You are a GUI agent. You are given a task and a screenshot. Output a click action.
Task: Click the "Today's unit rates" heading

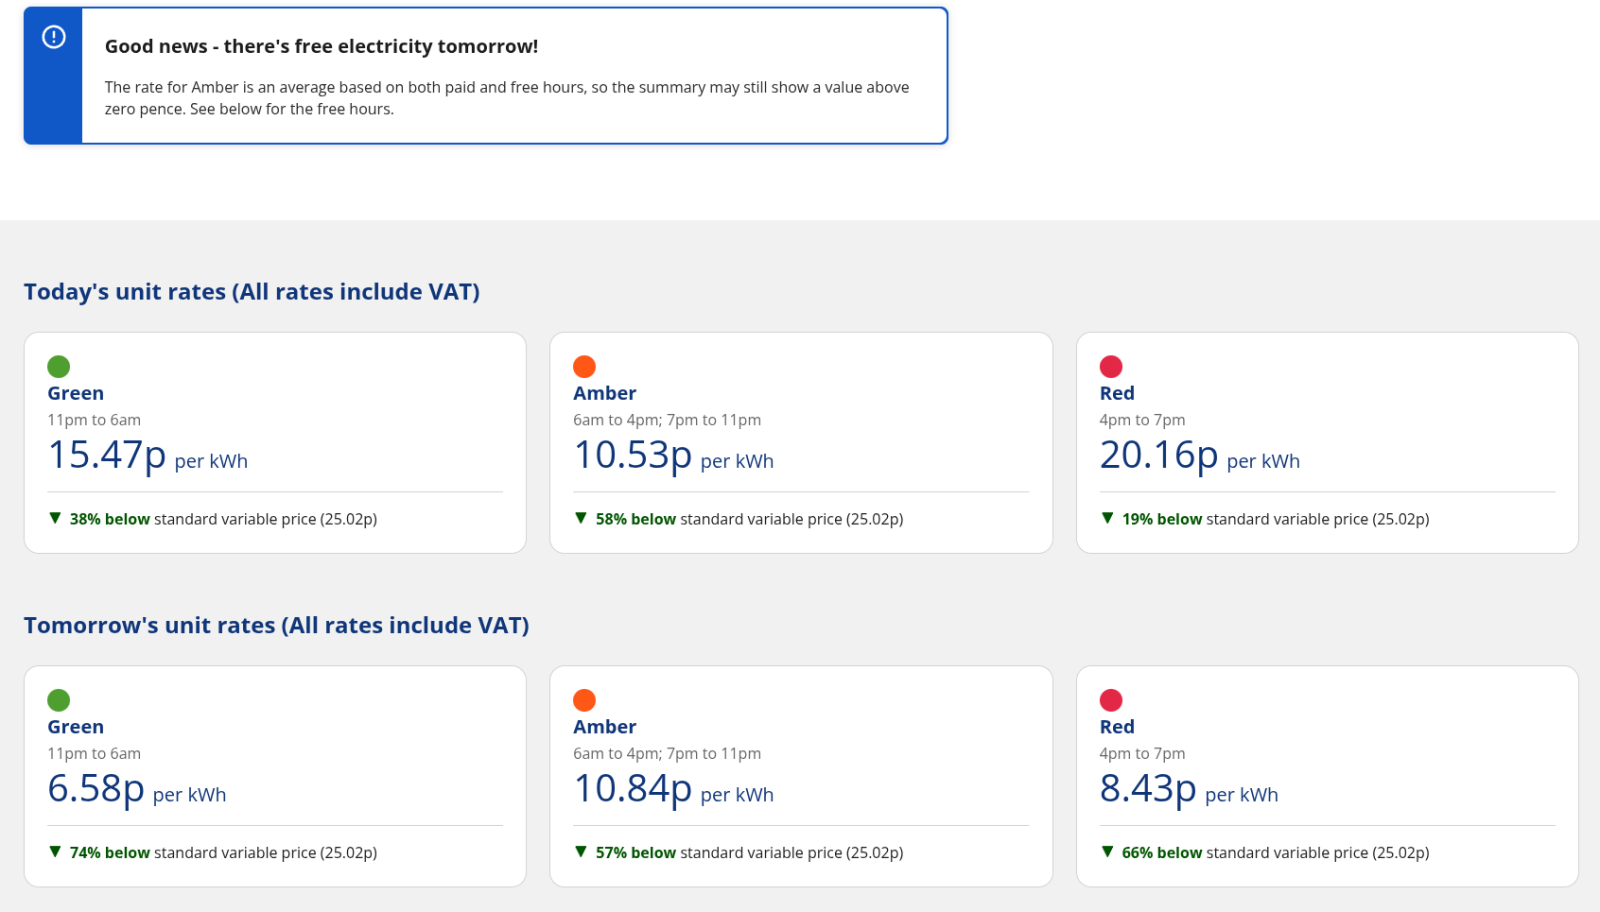pyautogui.click(x=252, y=292)
